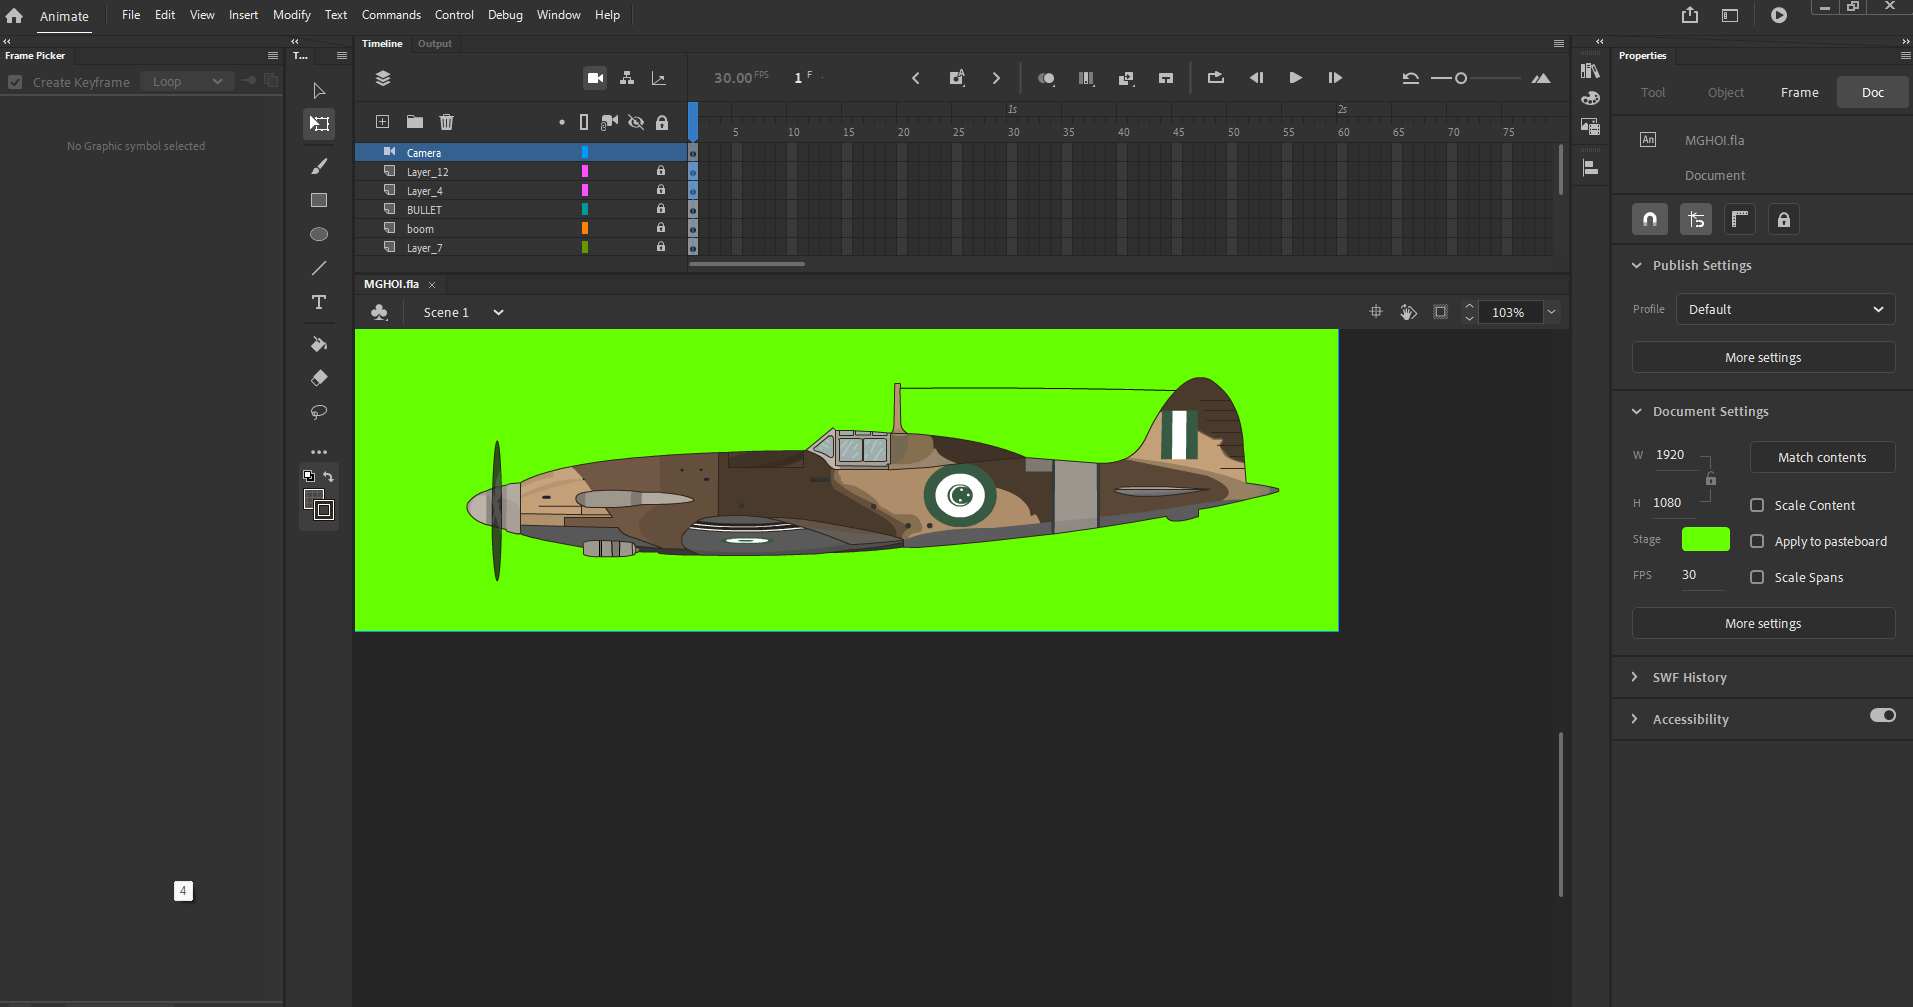Screen dimensions: 1913x1007
Task: Expand the SWF History section
Action: coord(1634,677)
